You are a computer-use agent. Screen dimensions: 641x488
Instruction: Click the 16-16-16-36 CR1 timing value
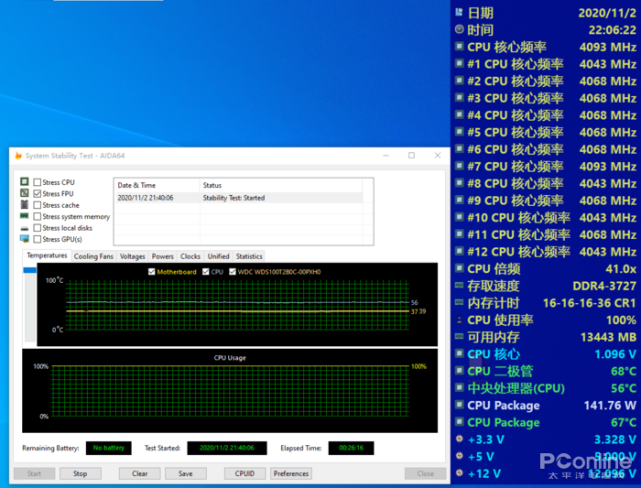589,303
